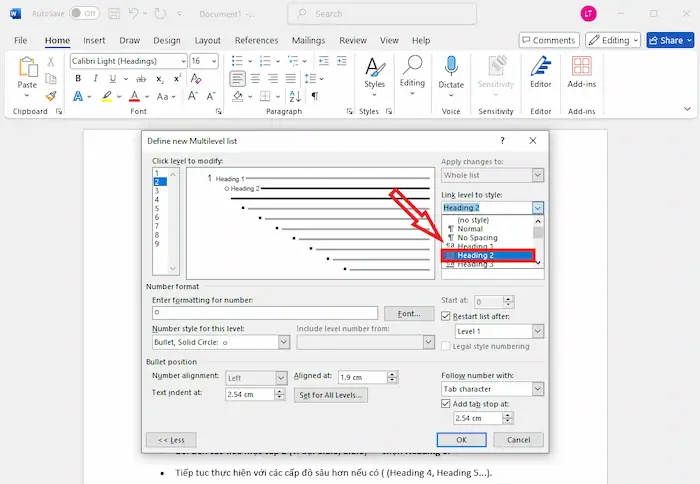This screenshot has height=484, width=700.
Task: Toggle the AutoSave switch
Action: tap(85, 14)
